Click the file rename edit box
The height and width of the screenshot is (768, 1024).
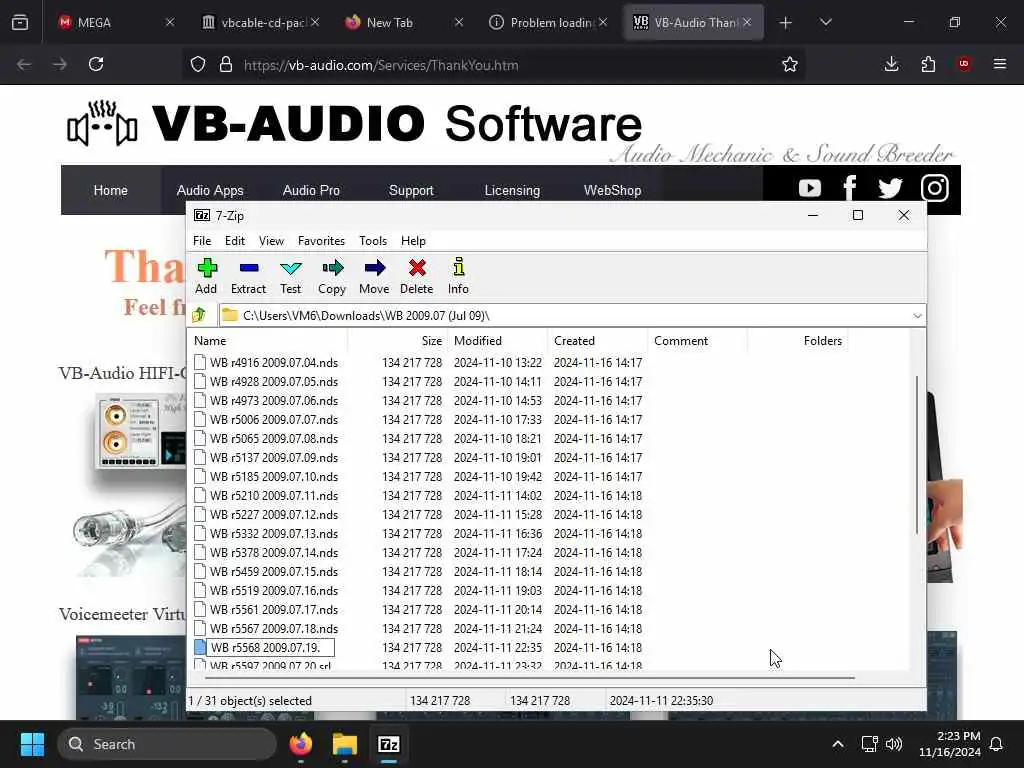[x=270, y=648]
